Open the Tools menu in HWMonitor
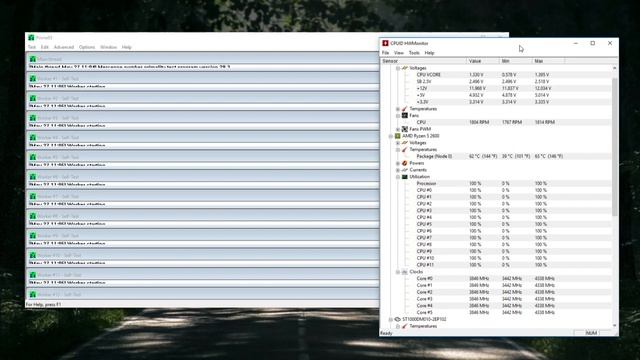Screen dimensions: 640x360 pos(414,53)
